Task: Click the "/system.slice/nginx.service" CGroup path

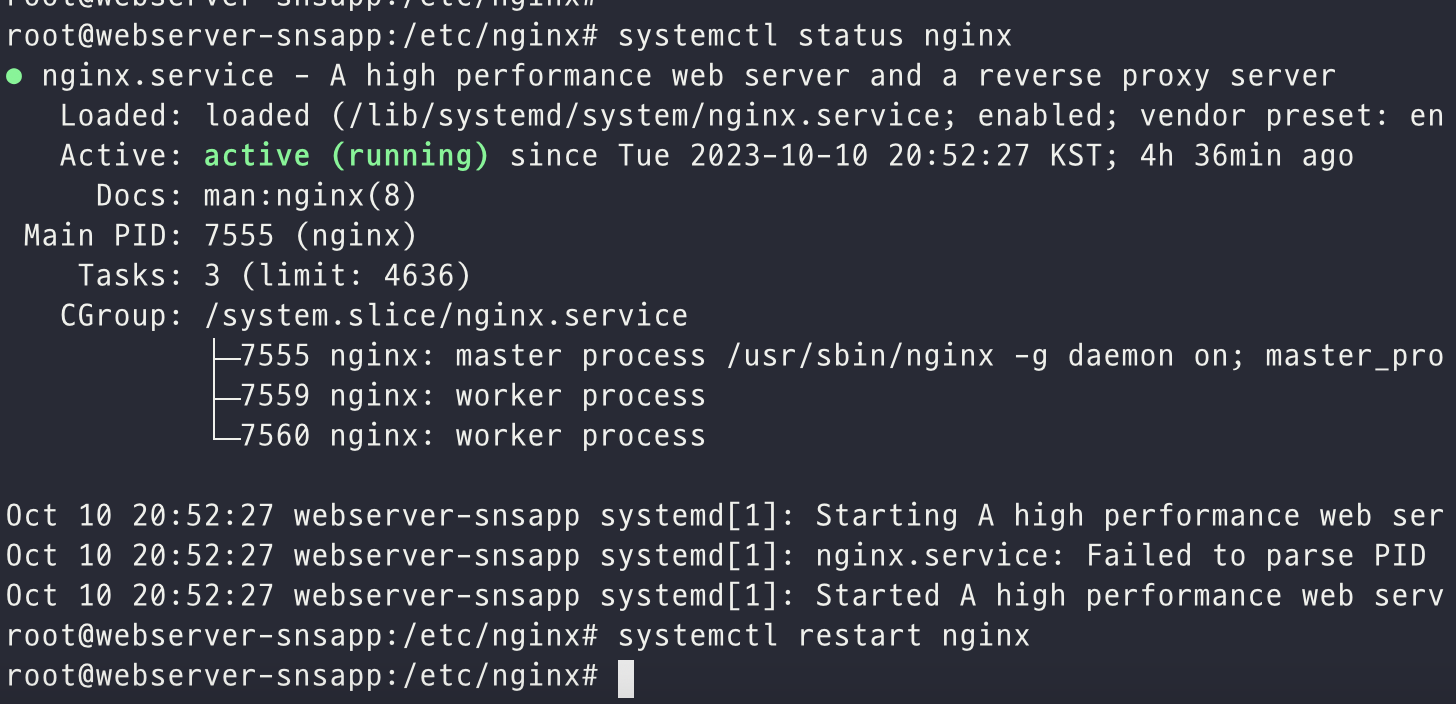Action: tap(446, 317)
